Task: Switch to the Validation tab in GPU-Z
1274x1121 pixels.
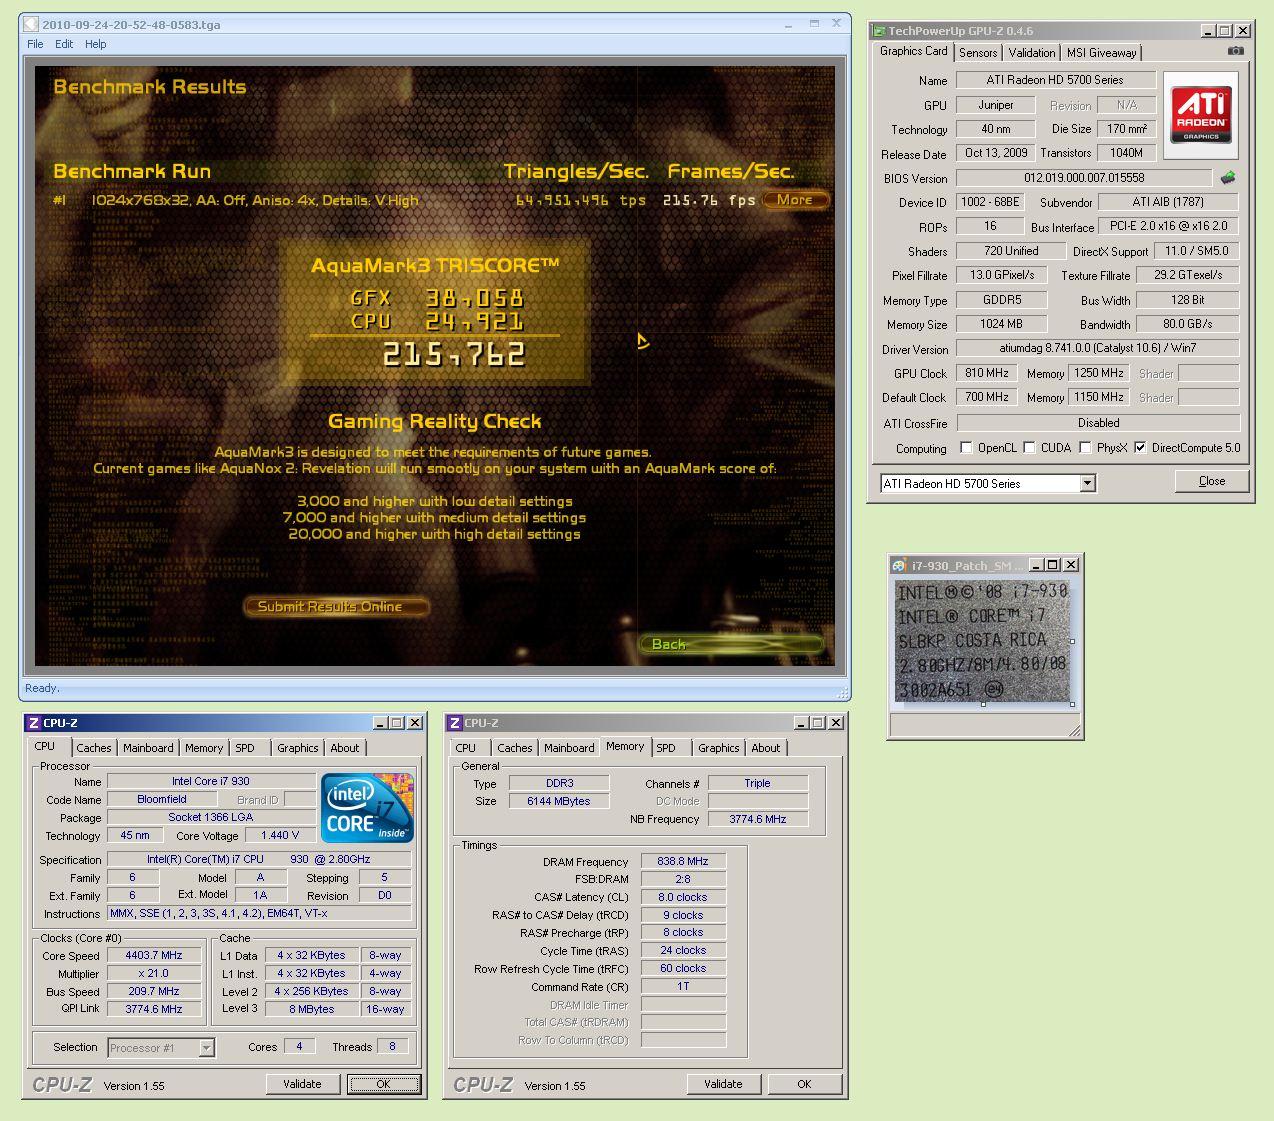Action: coord(1031,53)
